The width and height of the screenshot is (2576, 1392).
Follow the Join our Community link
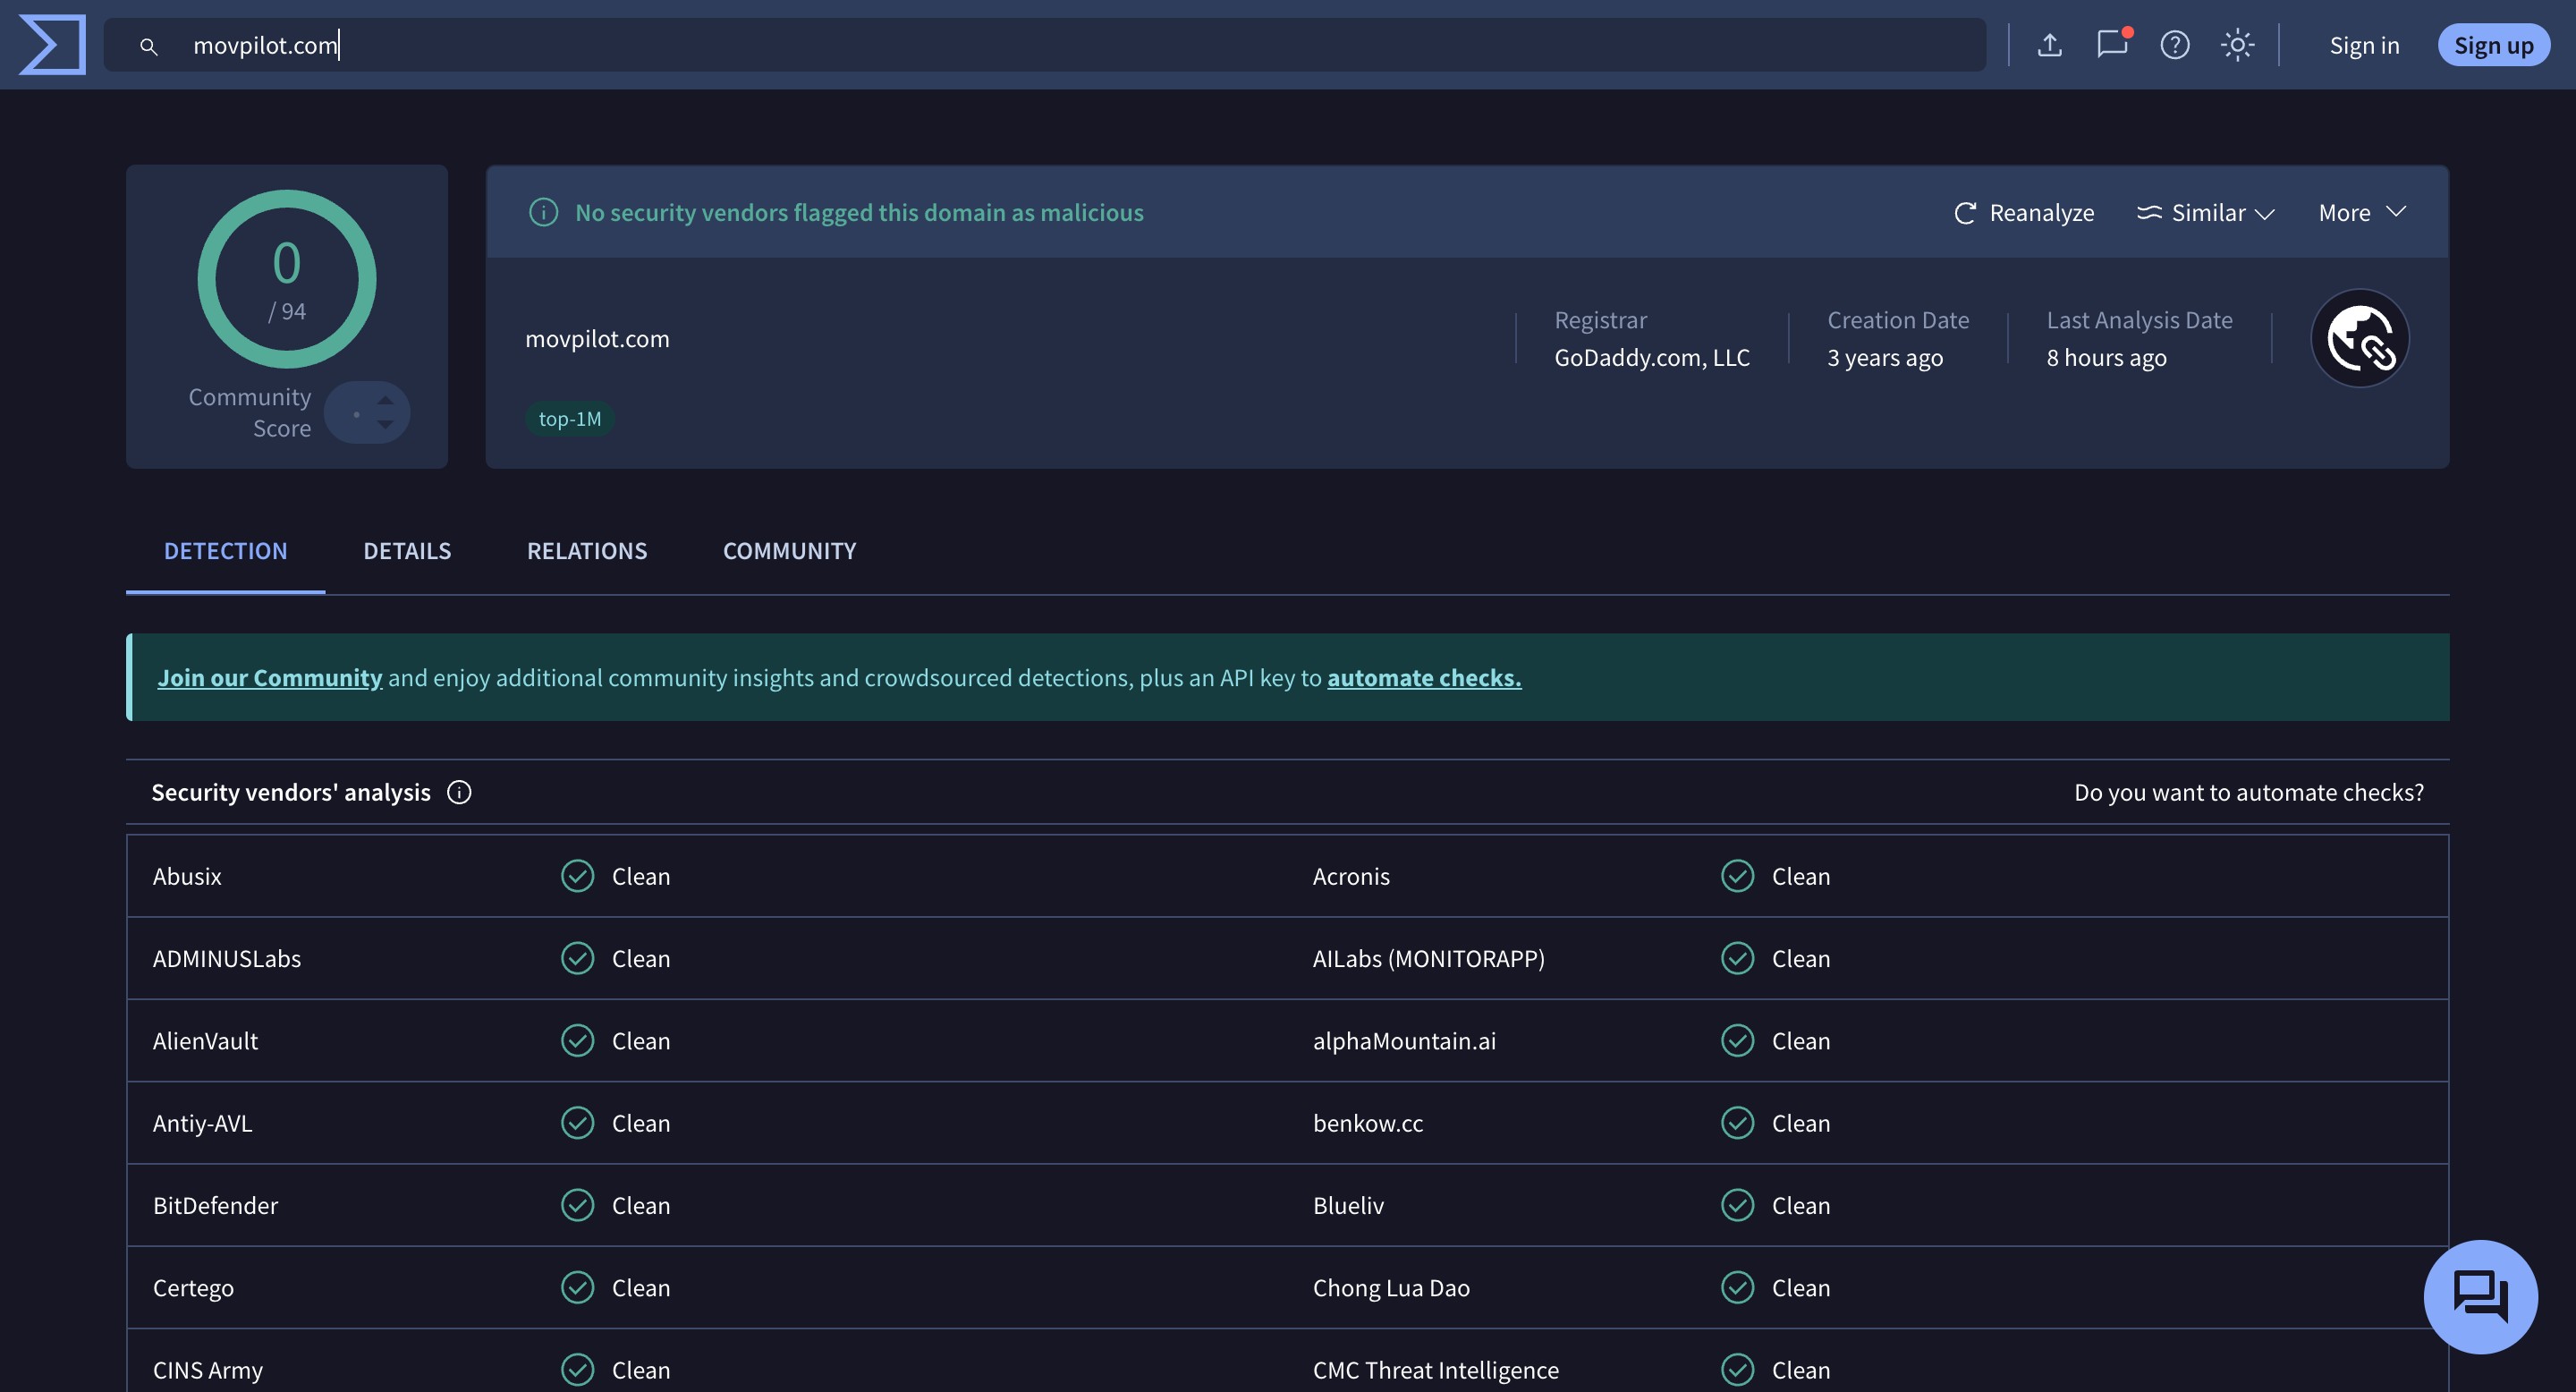coord(269,678)
